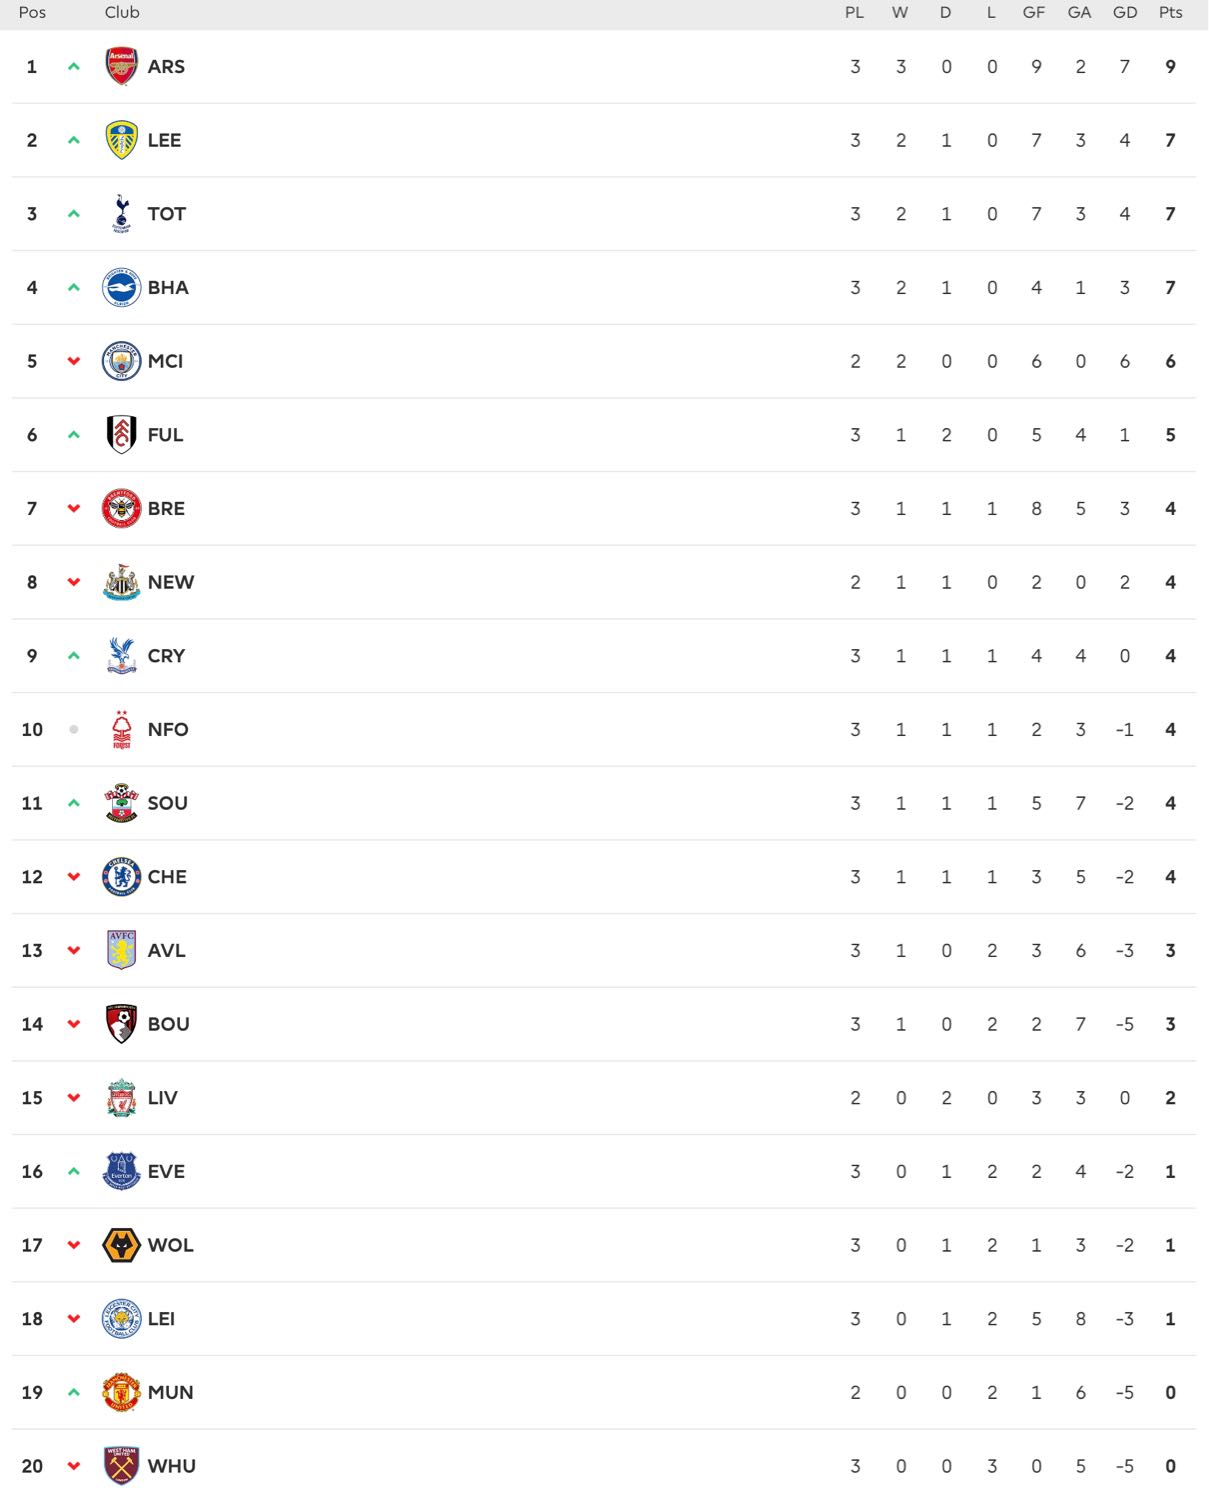Expand Arsenal's green up-arrow indicator
This screenshot has height=1500, width=1209.
coord(73,67)
